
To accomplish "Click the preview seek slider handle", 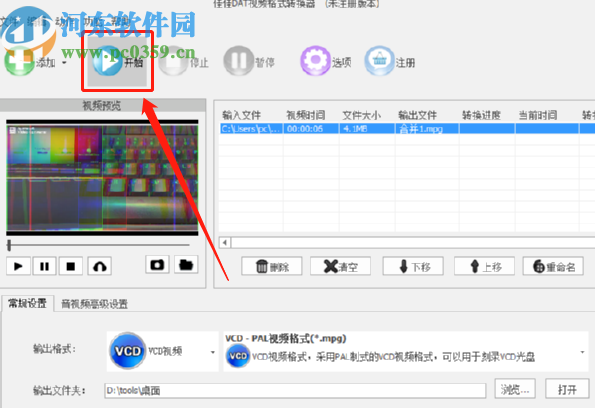I will (9, 245).
